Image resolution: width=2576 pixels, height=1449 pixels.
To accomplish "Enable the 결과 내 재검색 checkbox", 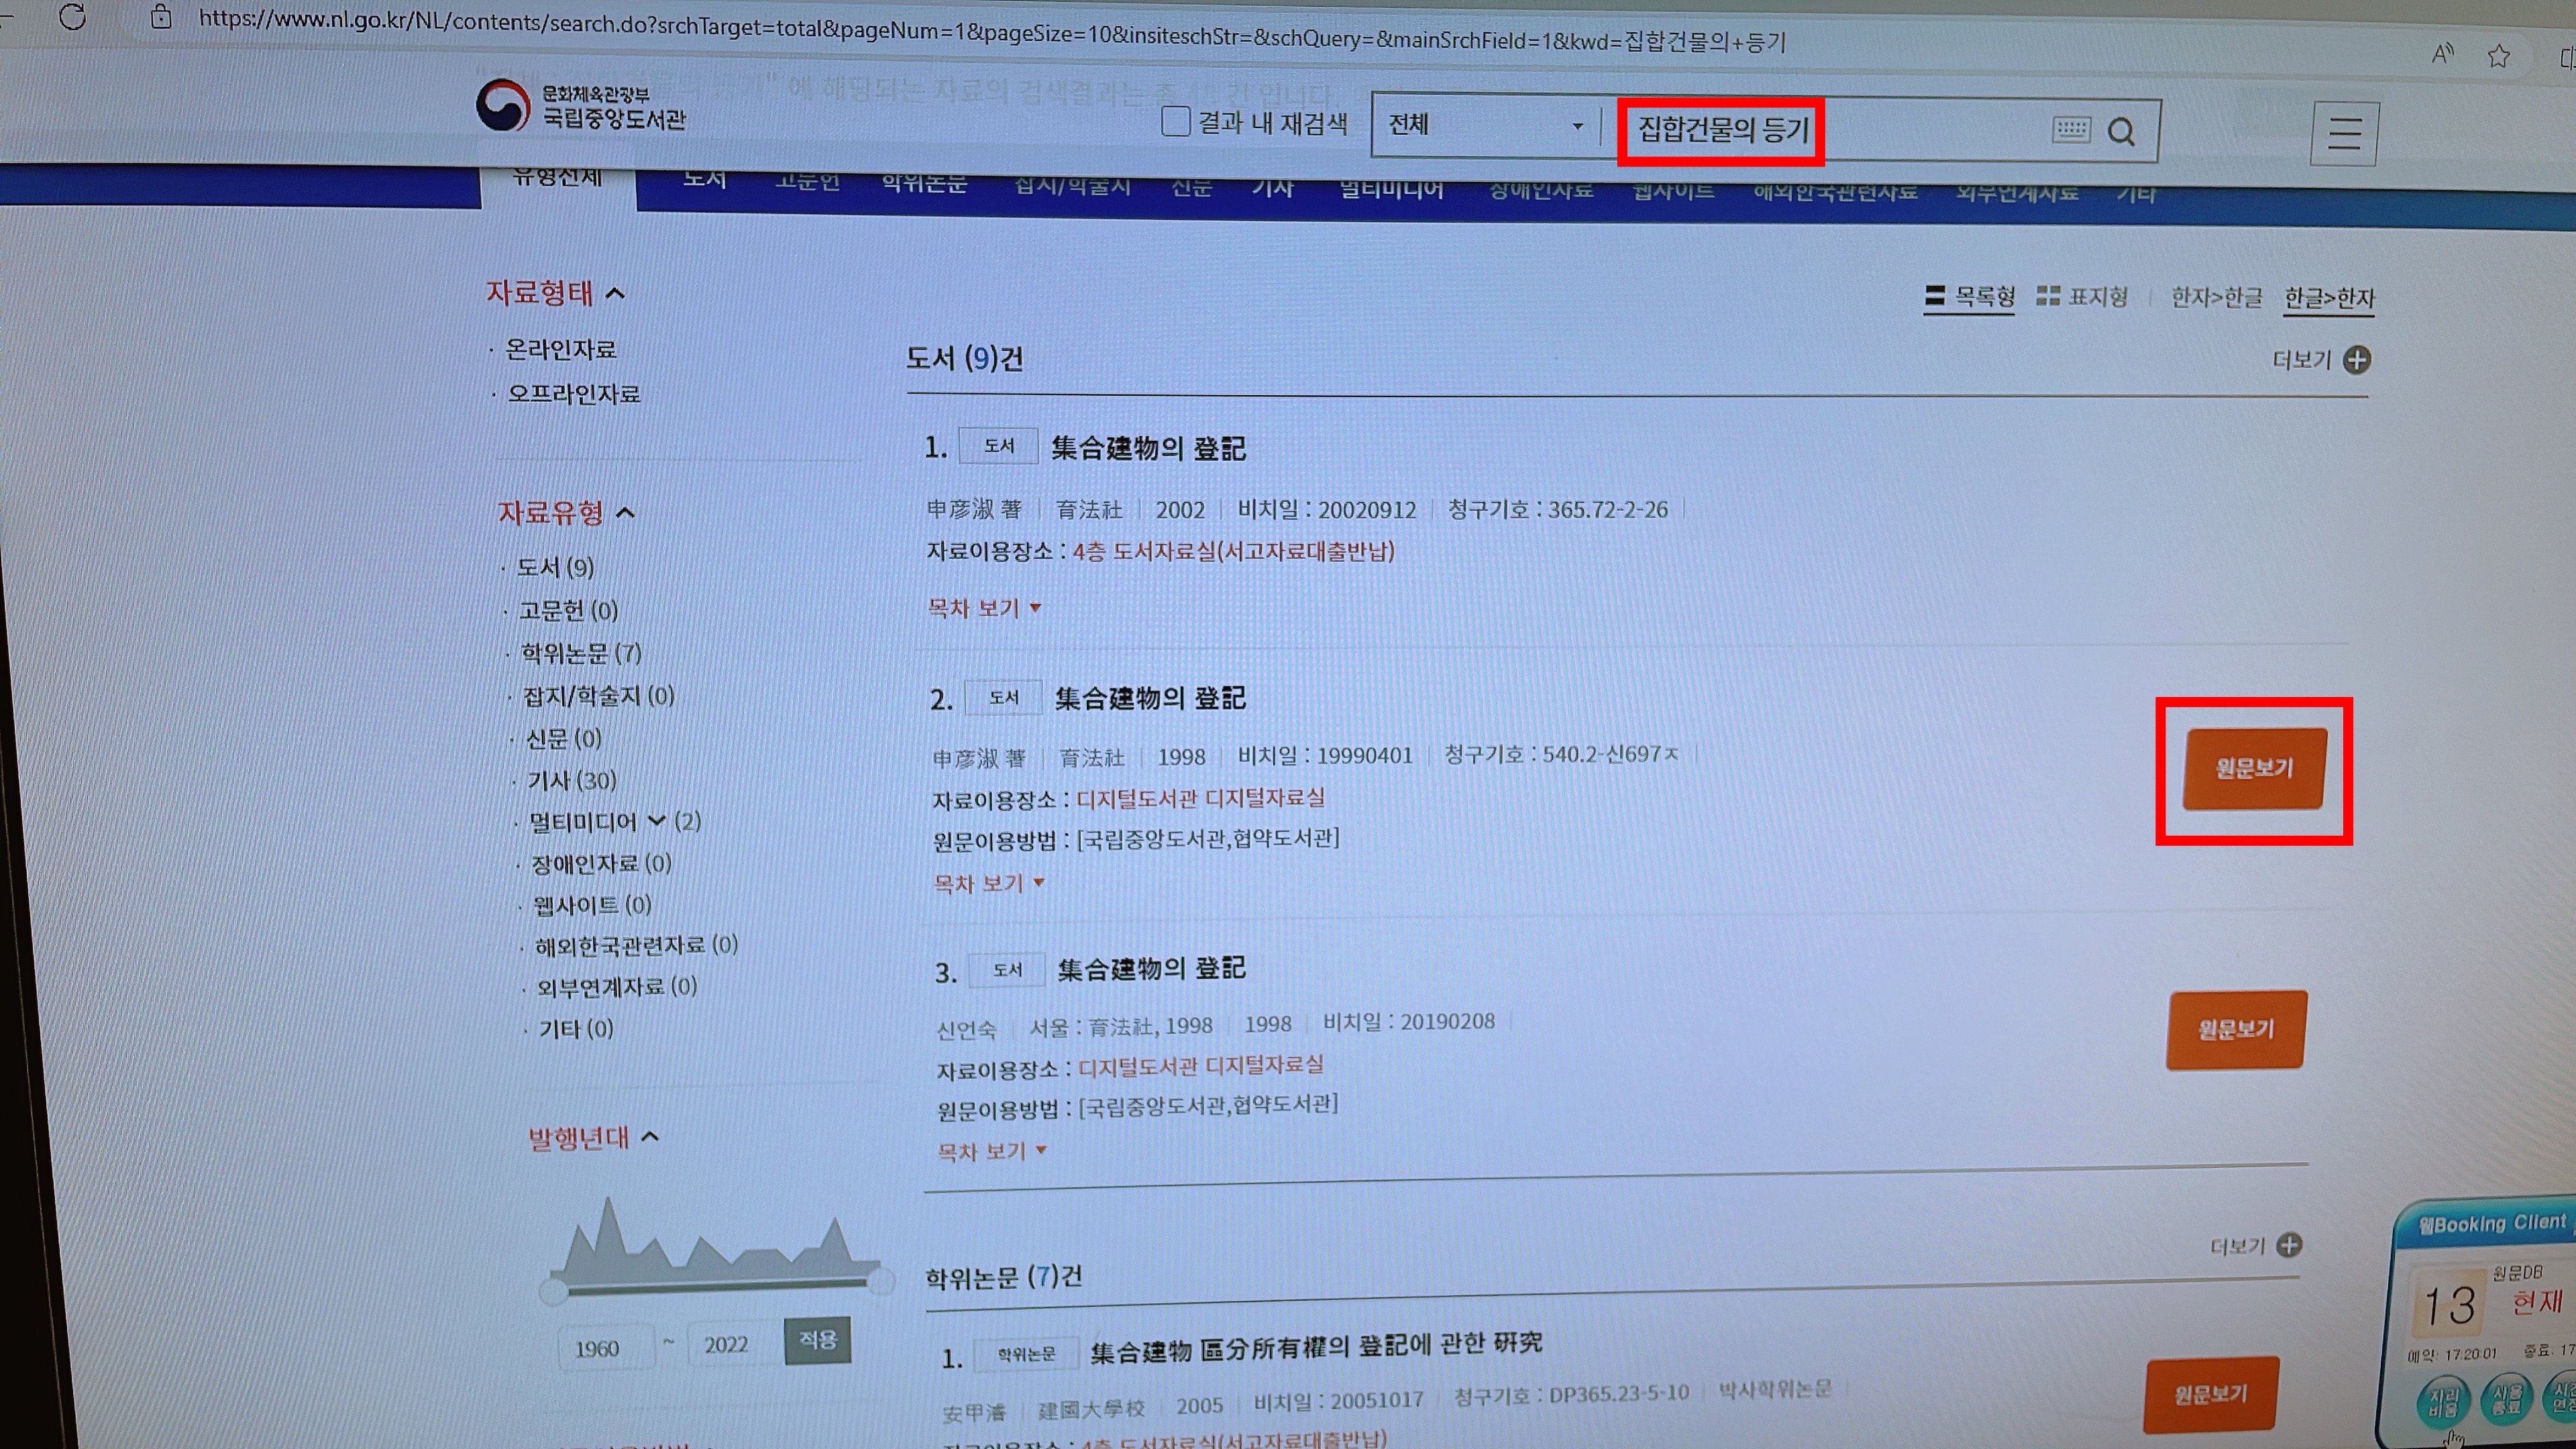I will tap(1176, 122).
